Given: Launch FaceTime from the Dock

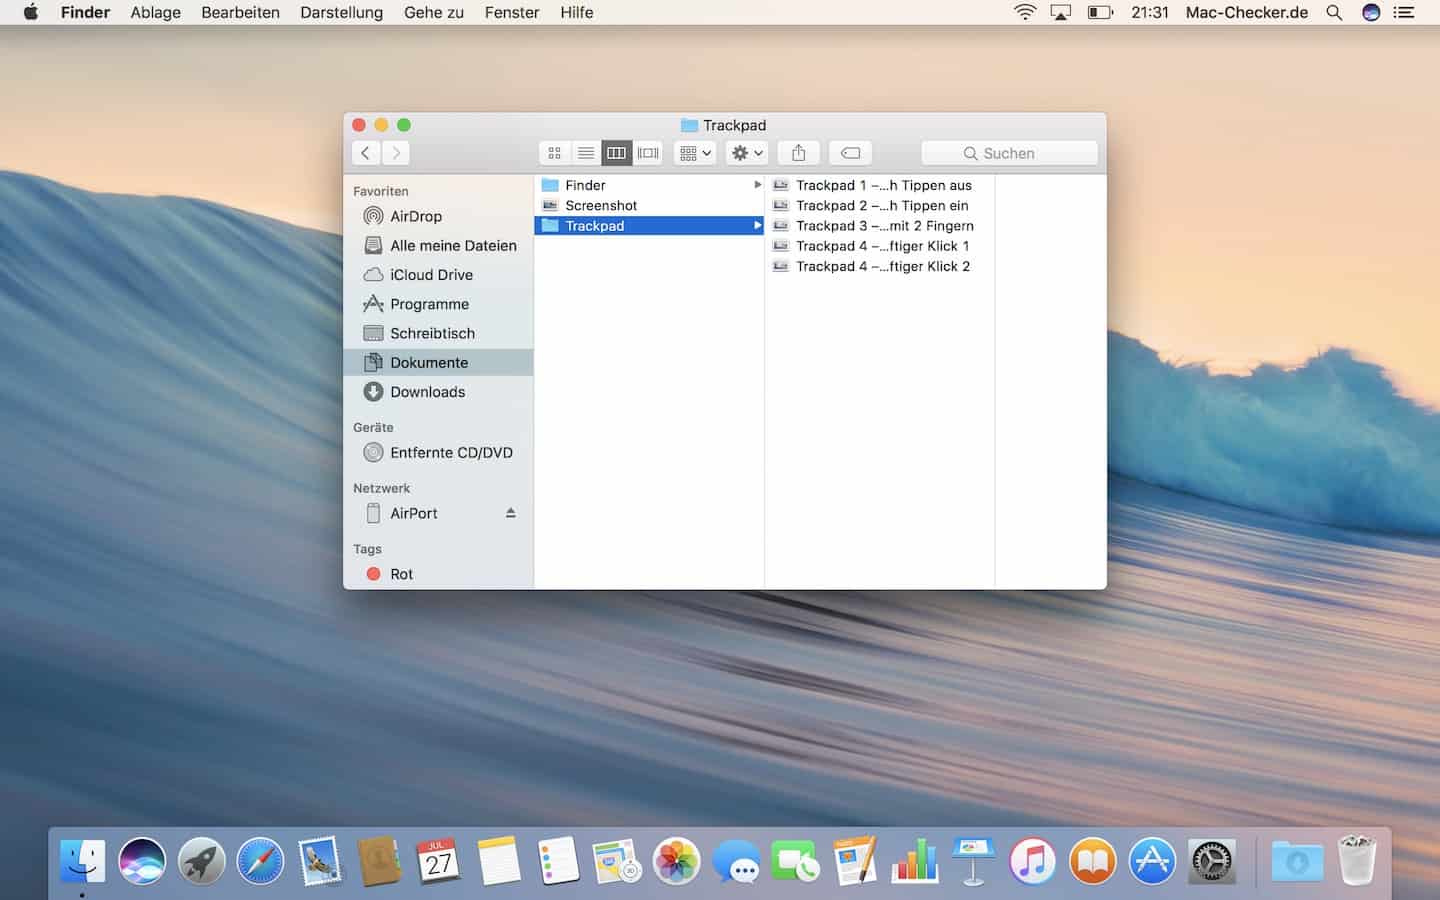Looking at the screenshot, I should point(796,860).
